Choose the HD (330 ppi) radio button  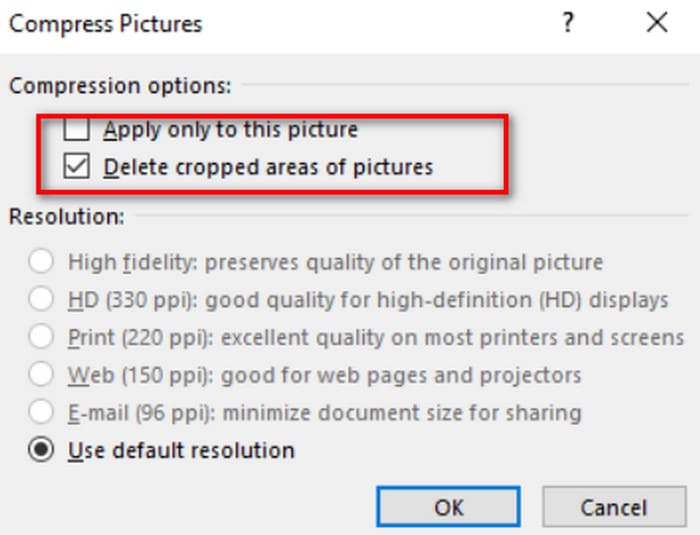pyautogui.click(x=42, y=300)
